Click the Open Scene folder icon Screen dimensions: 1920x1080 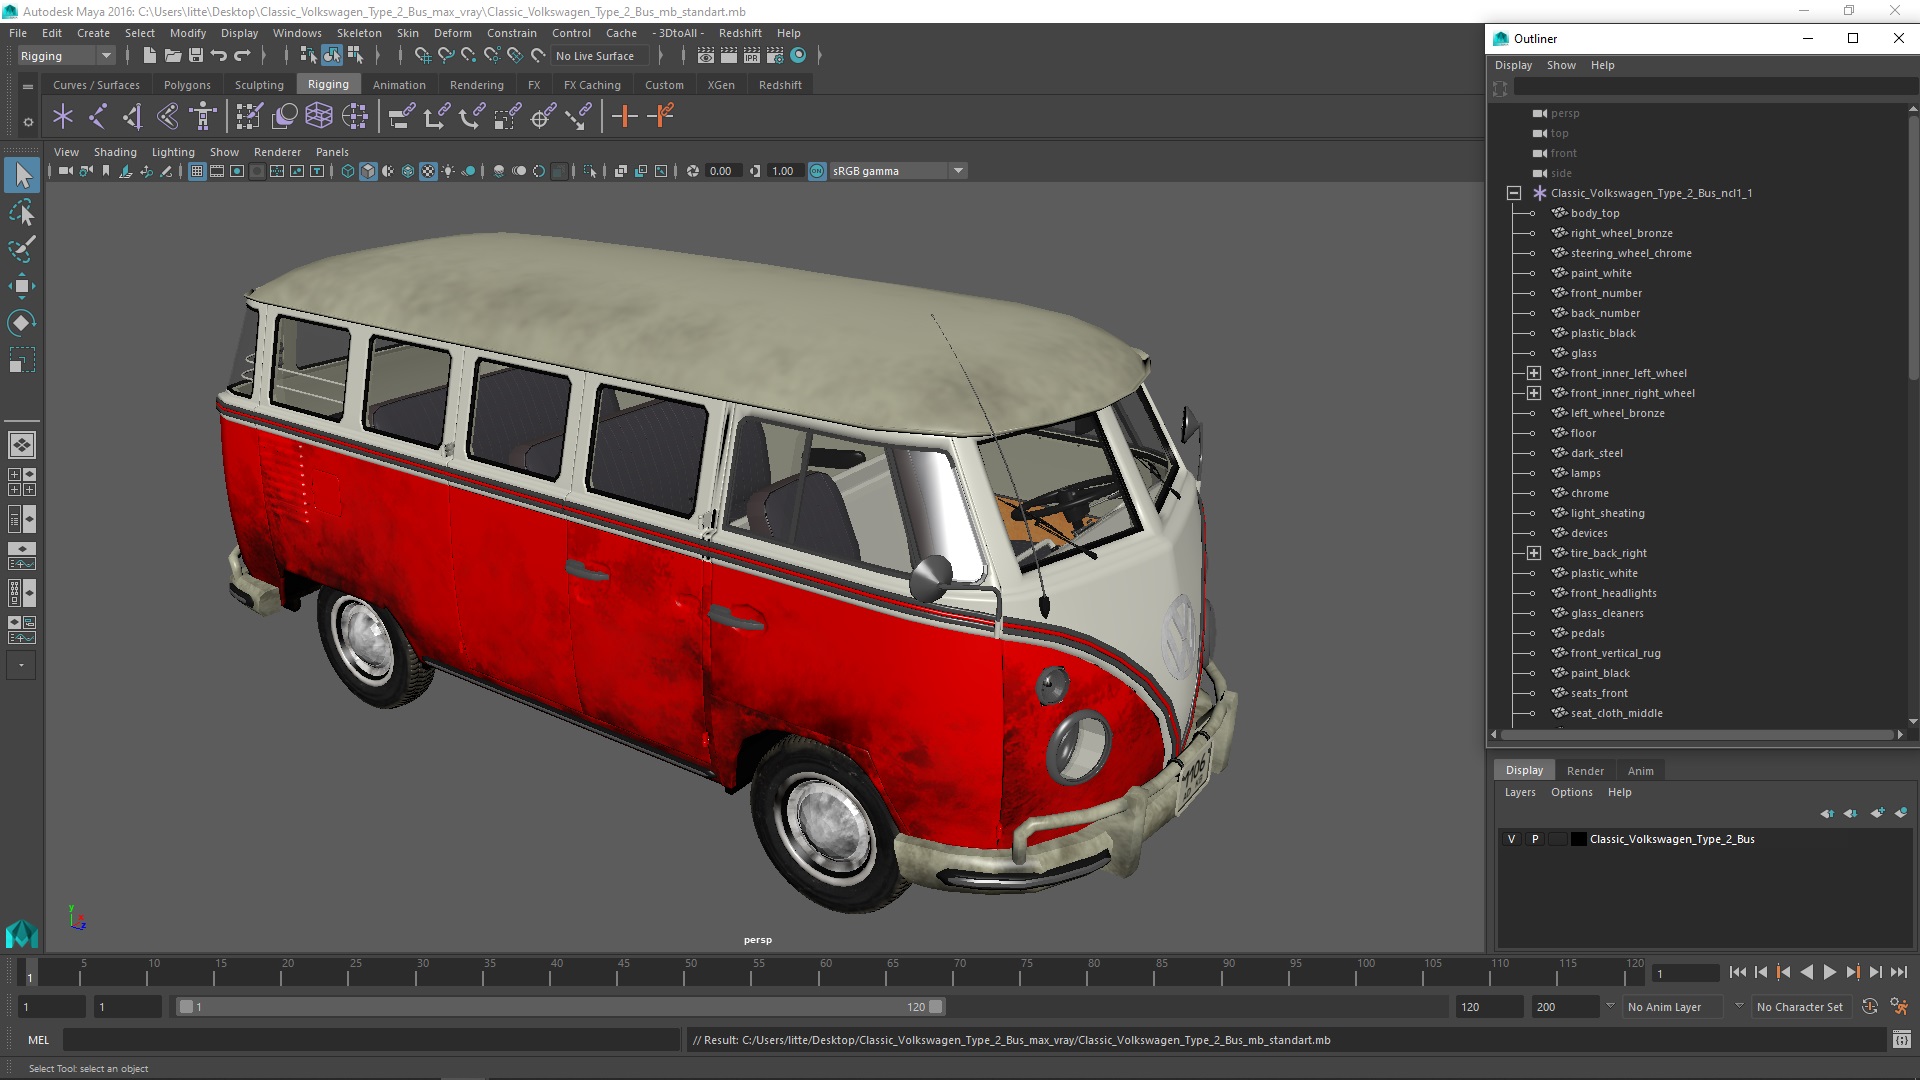point(172,56)
